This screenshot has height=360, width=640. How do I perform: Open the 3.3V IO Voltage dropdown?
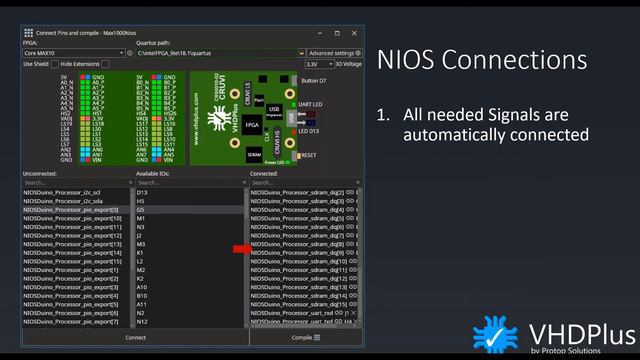click(319, 64)
